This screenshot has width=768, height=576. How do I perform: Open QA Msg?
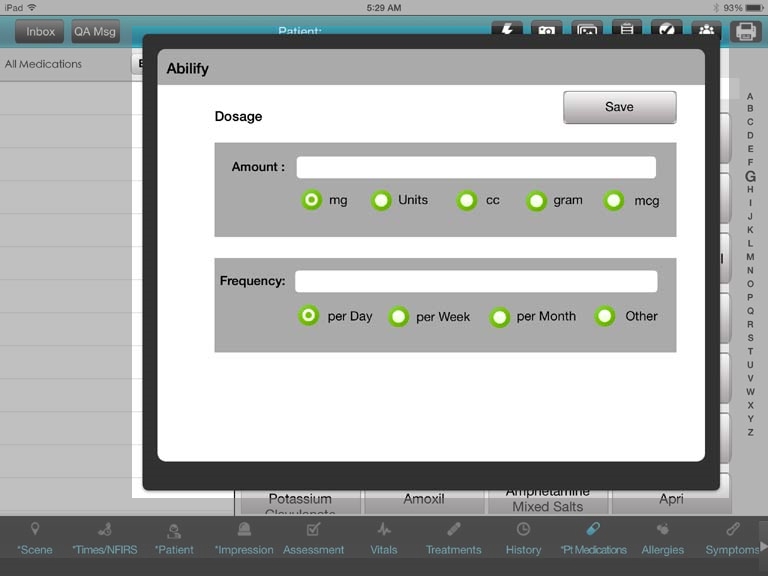pyautogui.click(x=95, y=32)
